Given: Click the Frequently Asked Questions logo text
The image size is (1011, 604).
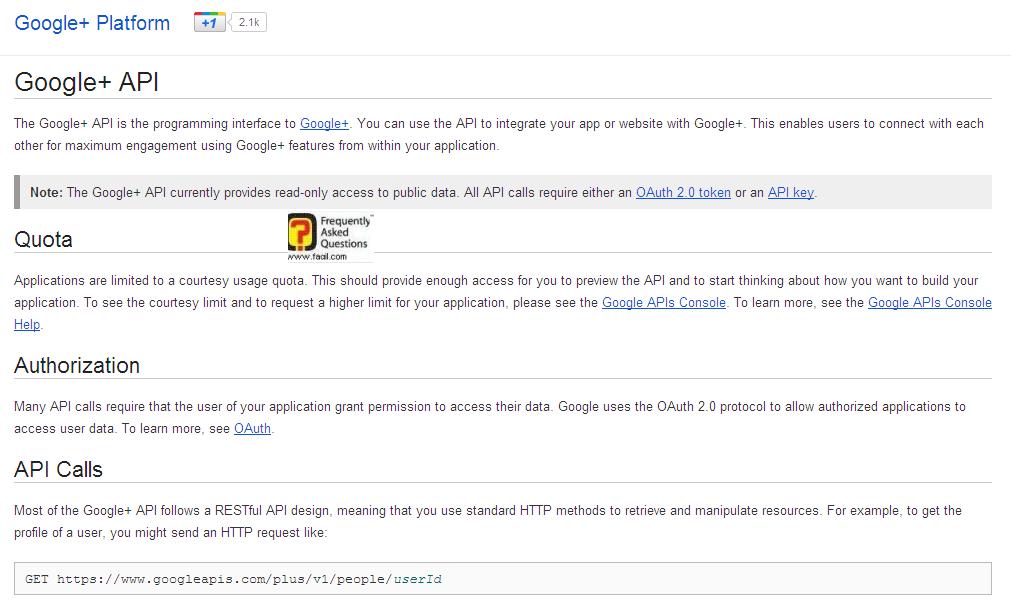Looking at the screenshot, I should (x=344, y=232).
